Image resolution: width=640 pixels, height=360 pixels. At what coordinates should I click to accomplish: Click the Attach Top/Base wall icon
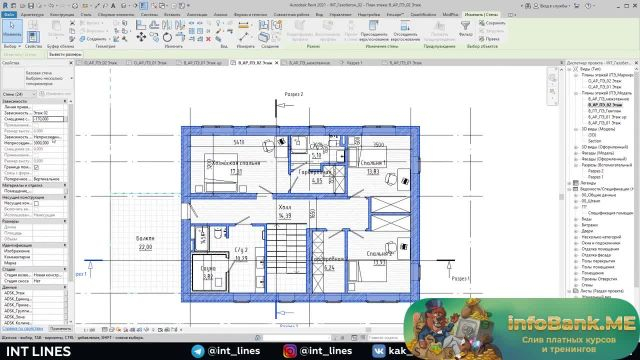(373, 26)
